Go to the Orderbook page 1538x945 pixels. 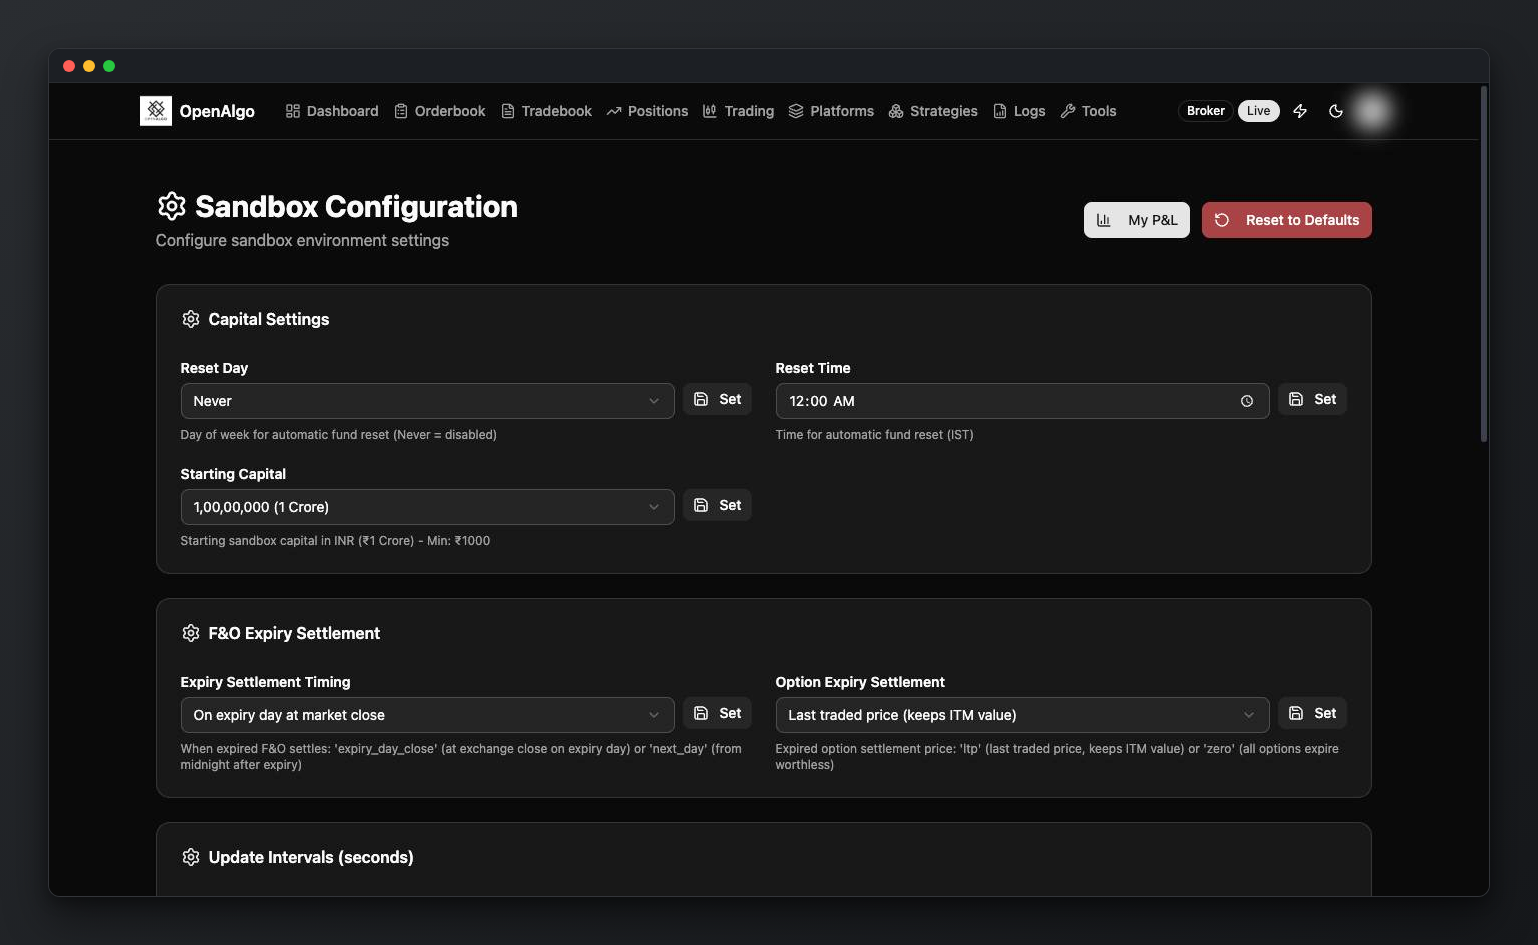point(440,111)
